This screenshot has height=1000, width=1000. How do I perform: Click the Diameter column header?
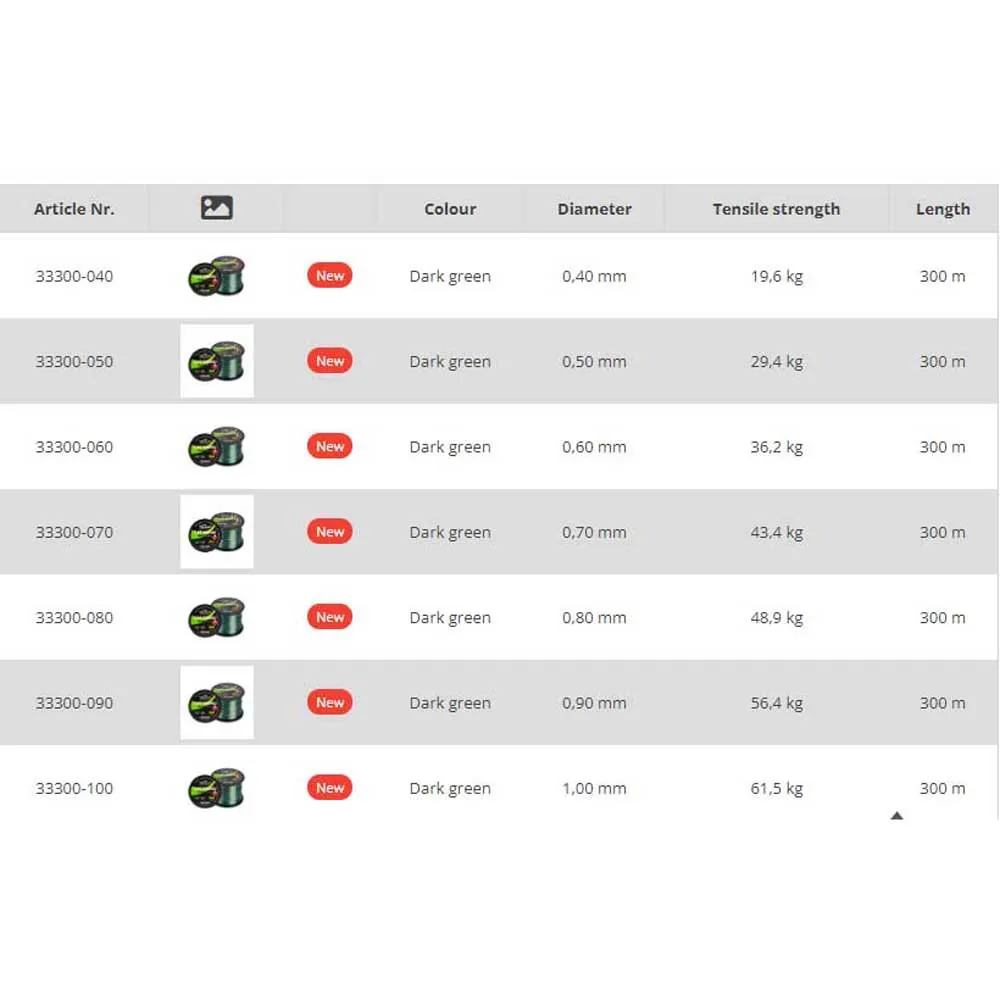[x=594, y=209]
